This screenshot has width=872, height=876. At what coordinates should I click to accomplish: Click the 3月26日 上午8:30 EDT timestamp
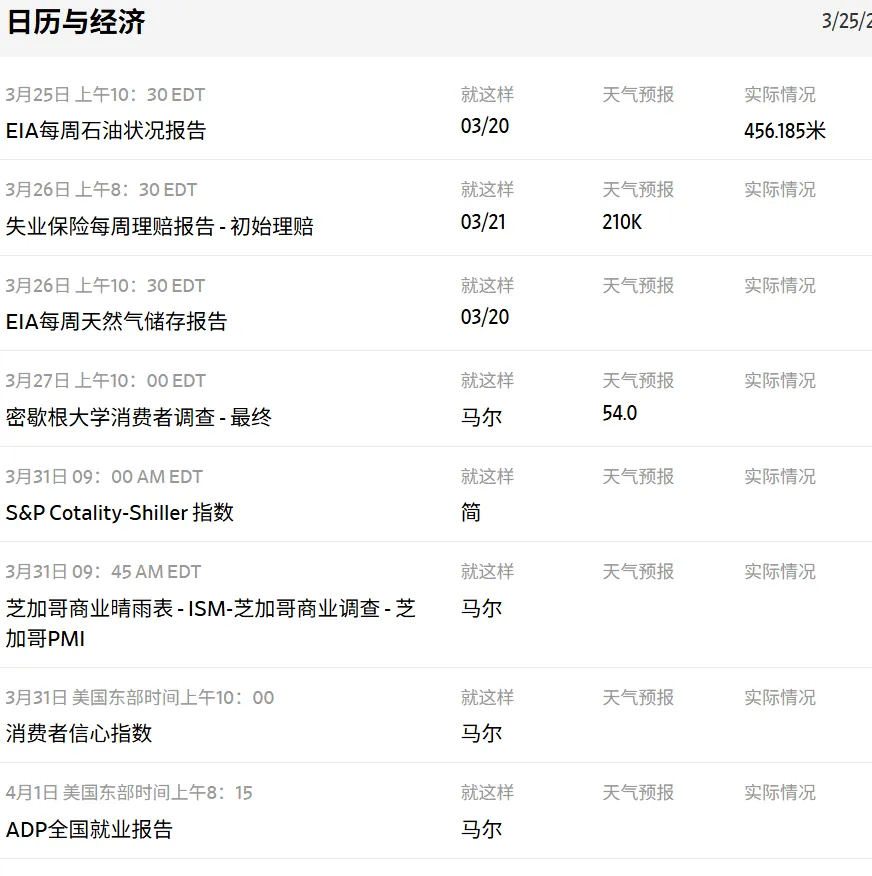click(x=101, y=189)
